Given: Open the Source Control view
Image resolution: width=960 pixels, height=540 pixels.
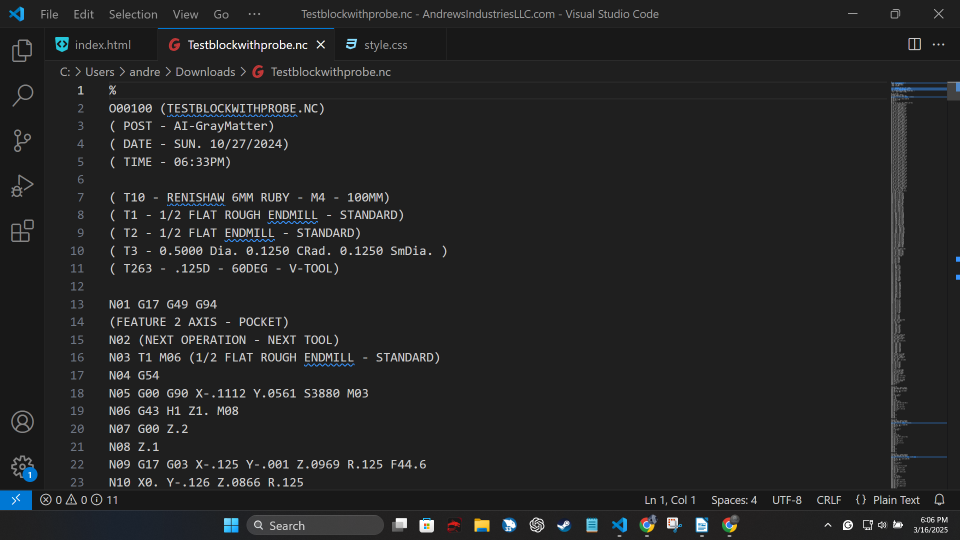Looking at the screenshot, I should coord(22,141).
